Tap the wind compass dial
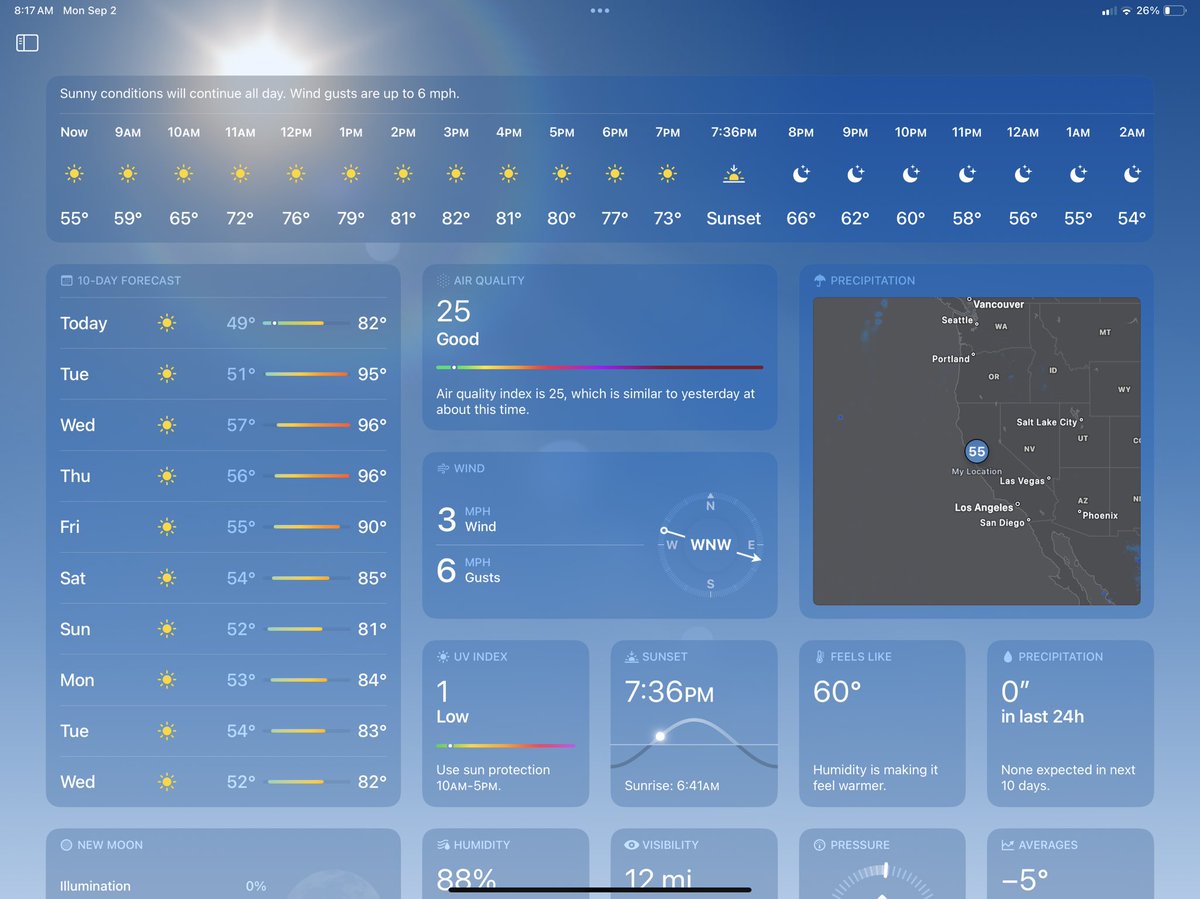The image size is (1200, 899). pyautogui.click(x=711, y=545)
